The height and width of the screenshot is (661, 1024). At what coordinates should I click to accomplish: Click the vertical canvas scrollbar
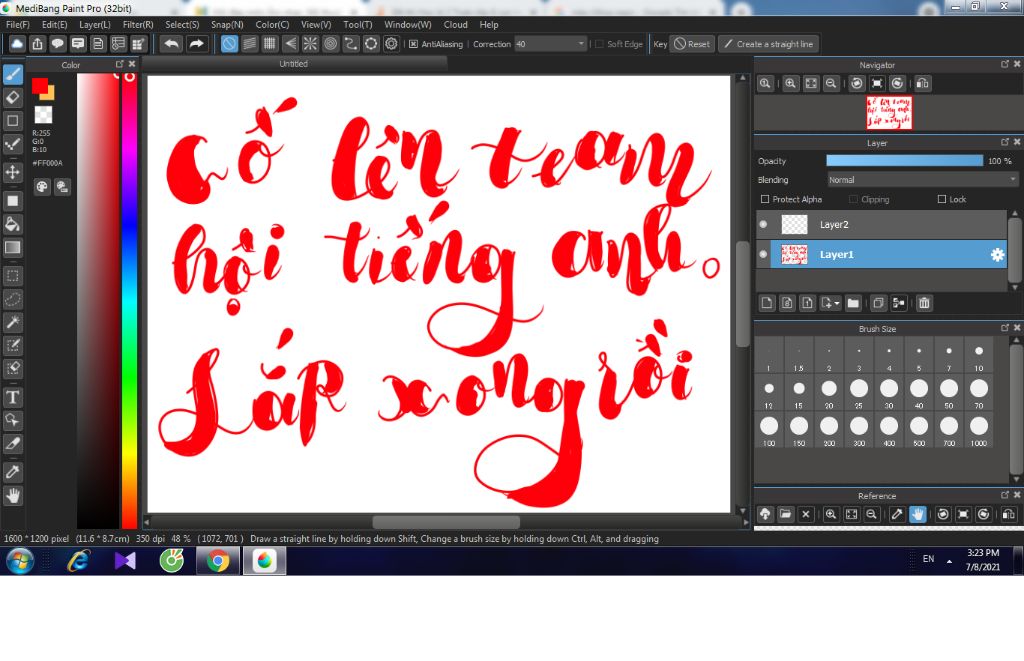point(742,294)
